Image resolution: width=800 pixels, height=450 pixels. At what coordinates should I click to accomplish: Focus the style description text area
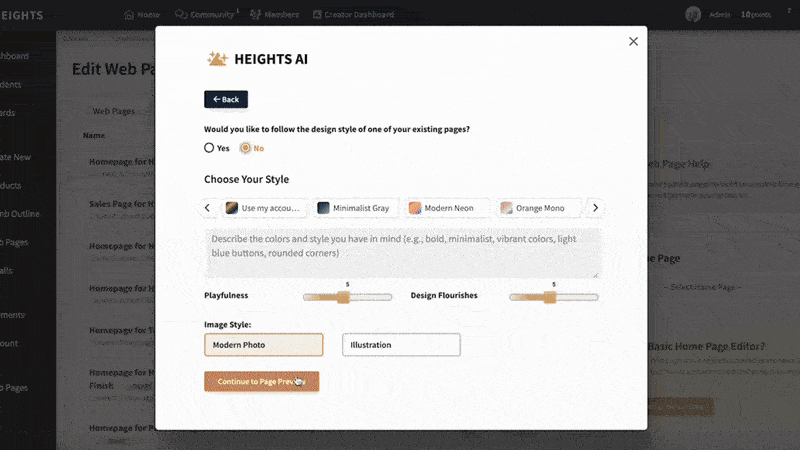403,253
